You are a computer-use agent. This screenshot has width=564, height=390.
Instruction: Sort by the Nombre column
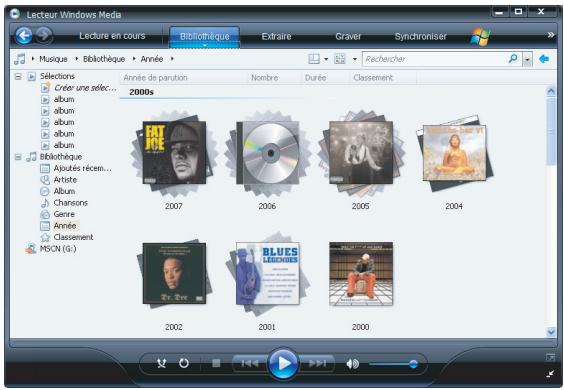(x=264, y=78)
